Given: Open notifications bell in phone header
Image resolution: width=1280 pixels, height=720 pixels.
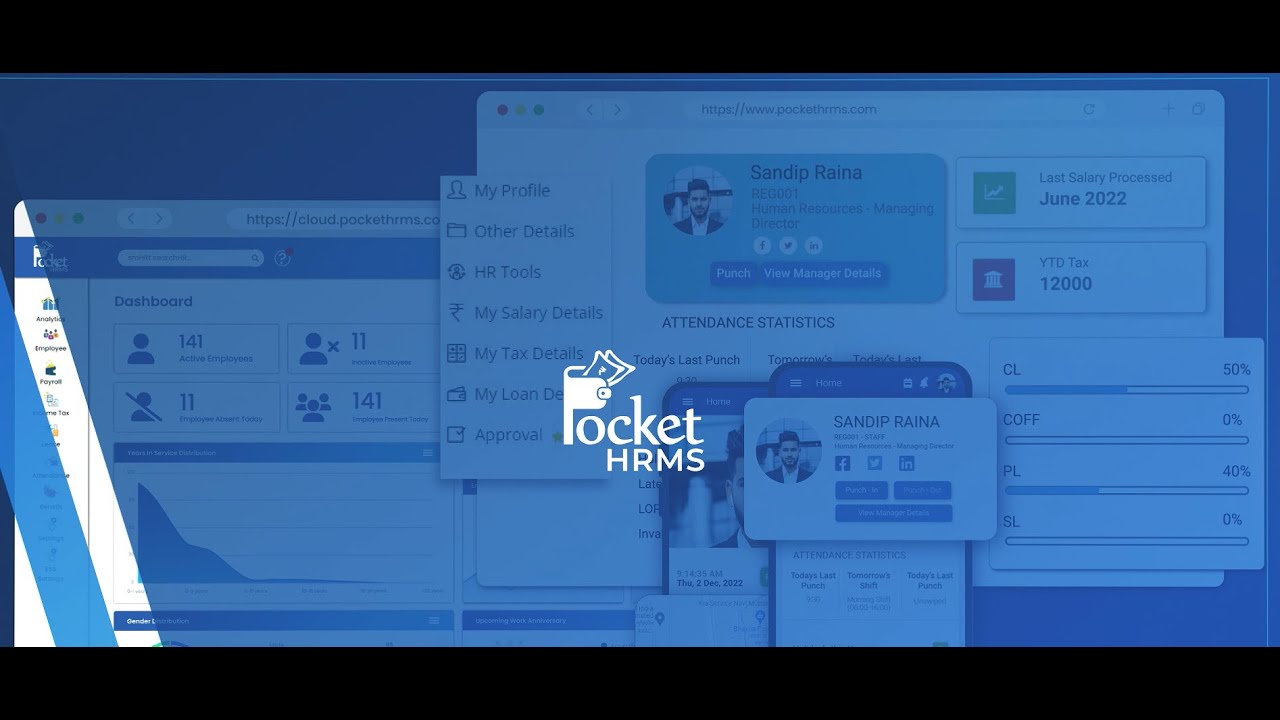Looking at the screenshot, I should click(x=924, y=383).
